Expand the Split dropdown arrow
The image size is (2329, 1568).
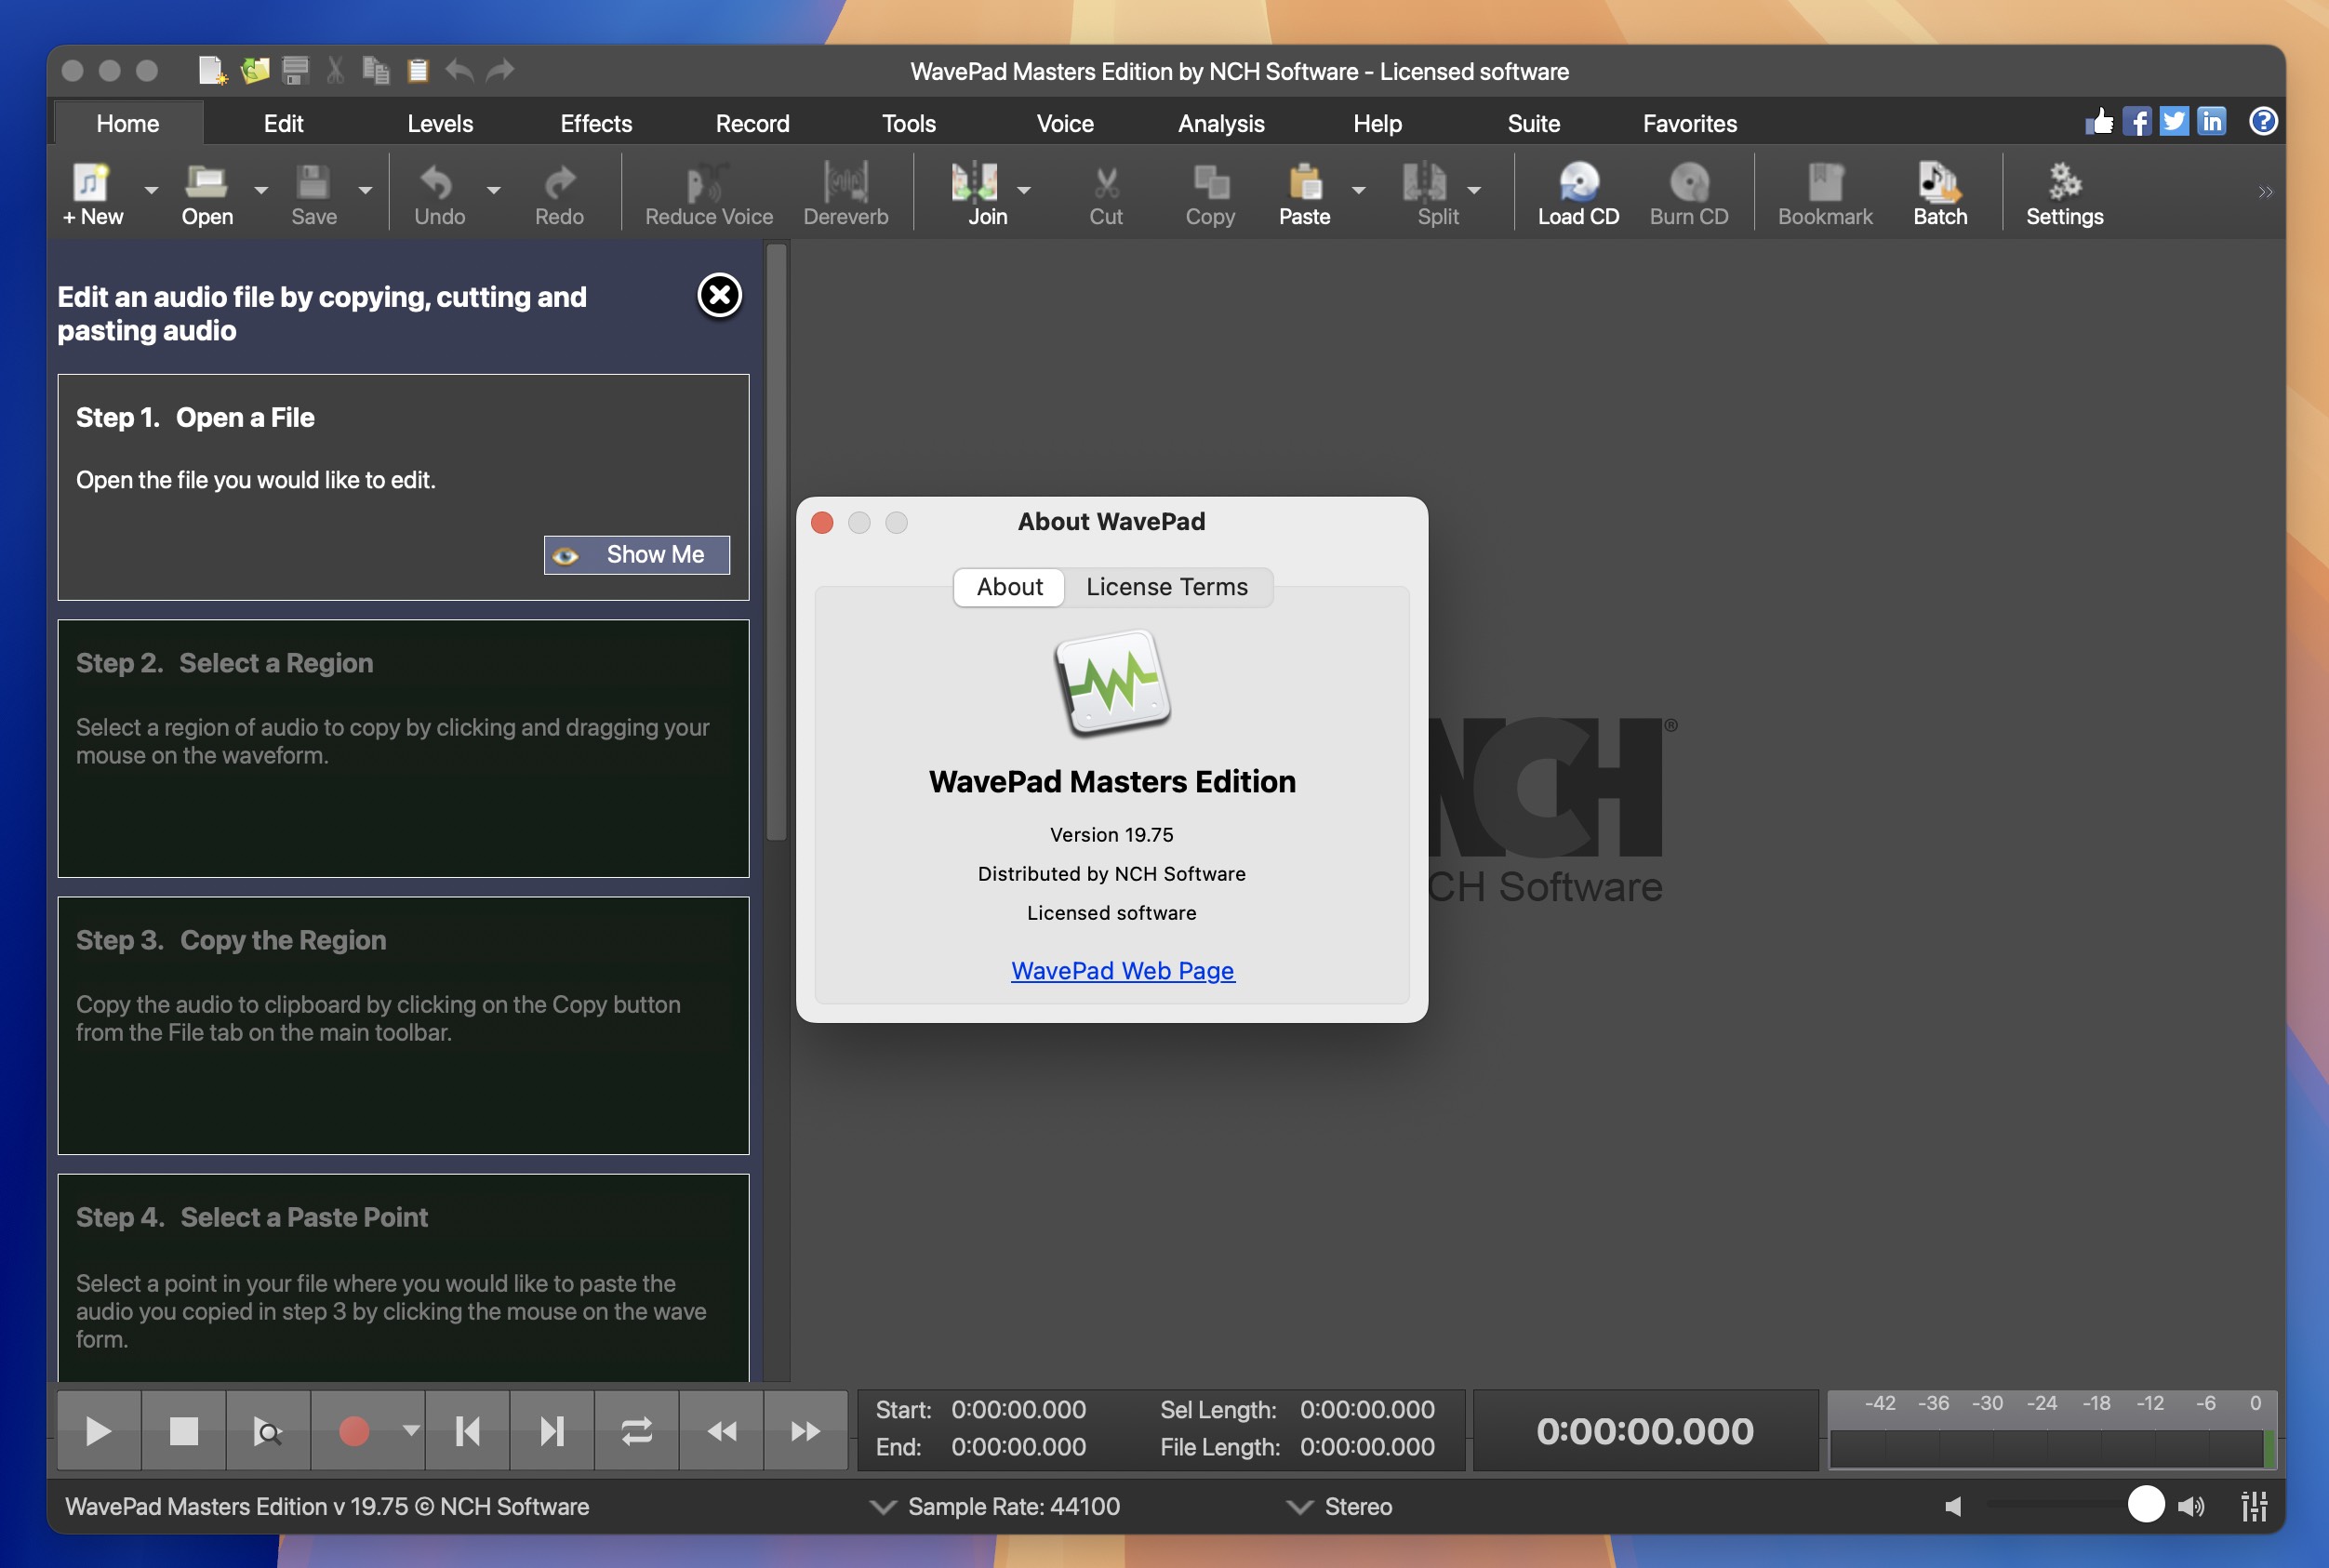(1474, 190)
